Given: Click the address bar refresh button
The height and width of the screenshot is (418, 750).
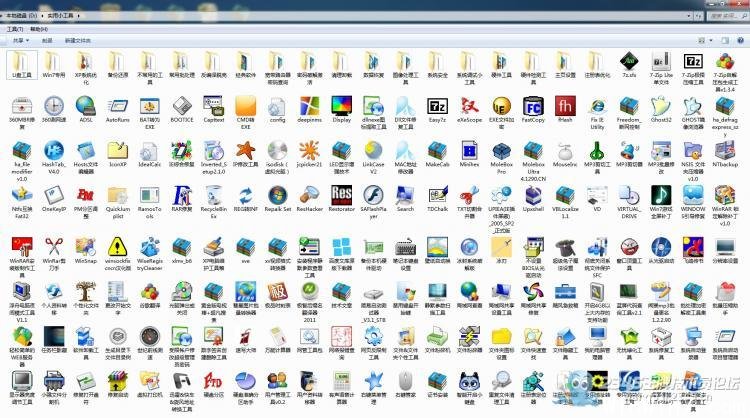Looking at the screenshot, I should [698, 16].
